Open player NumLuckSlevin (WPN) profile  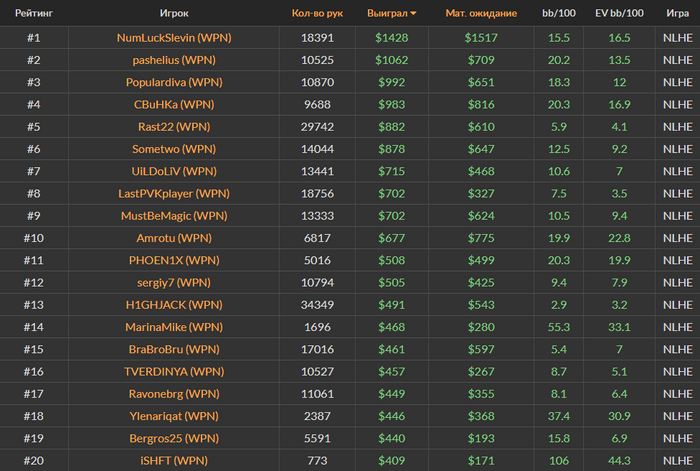(174, 38)
